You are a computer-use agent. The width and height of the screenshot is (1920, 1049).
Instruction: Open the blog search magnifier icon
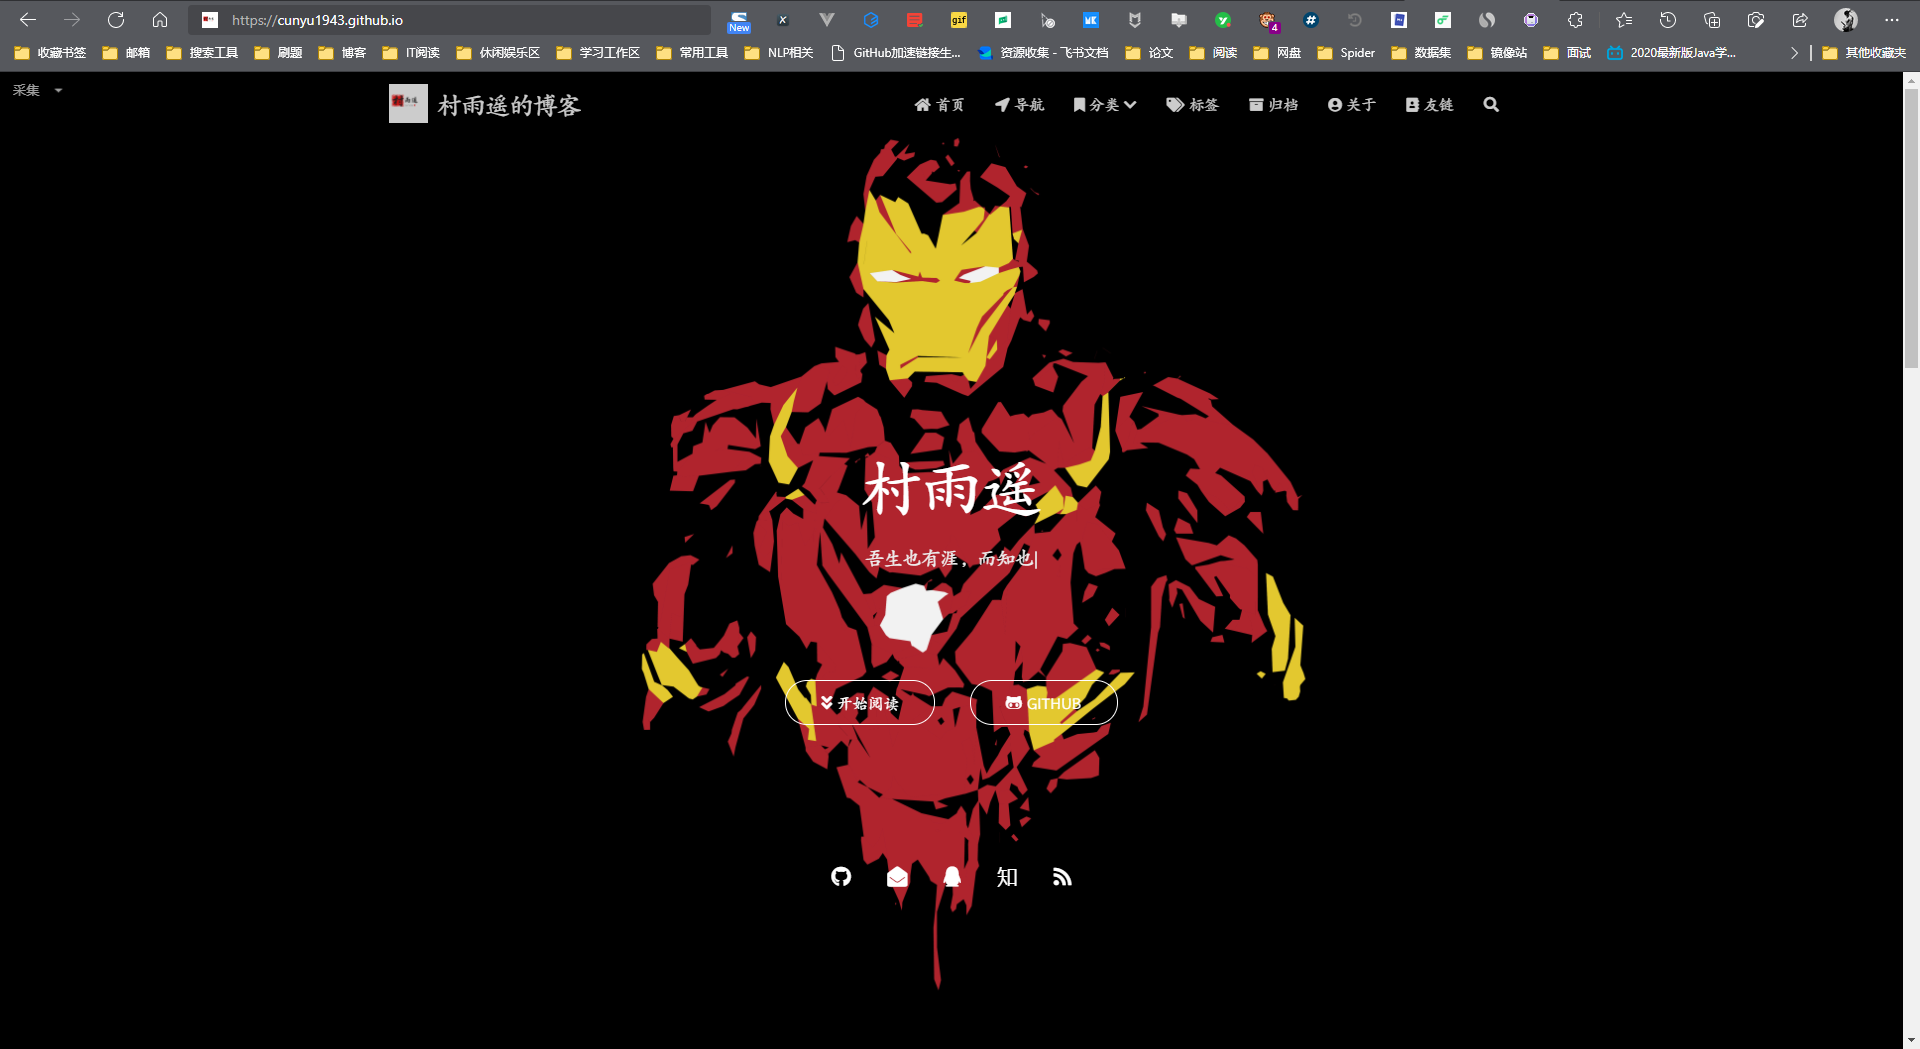(x=1491, y=105)
